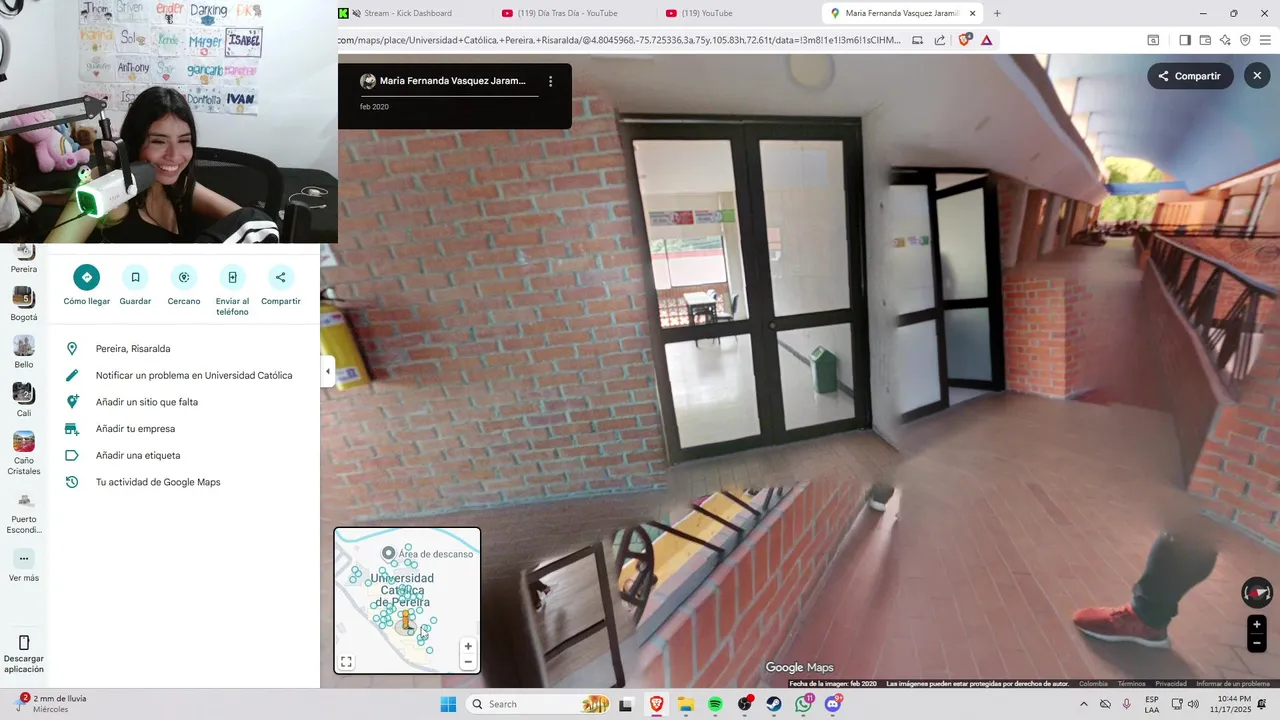The height and width of the screenshot is (720, 1280).
Task: Click the round Compartir icon in the side panel
Action: point(280,277)
